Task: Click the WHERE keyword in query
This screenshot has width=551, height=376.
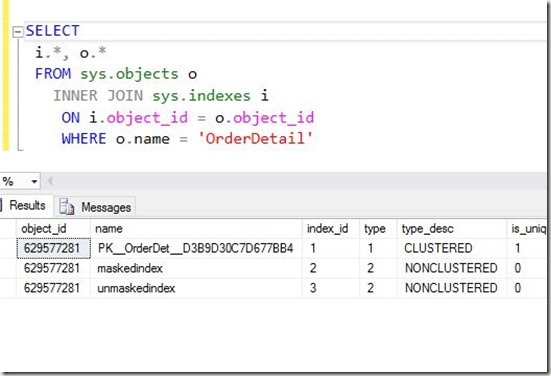Action: click(84, 138)
